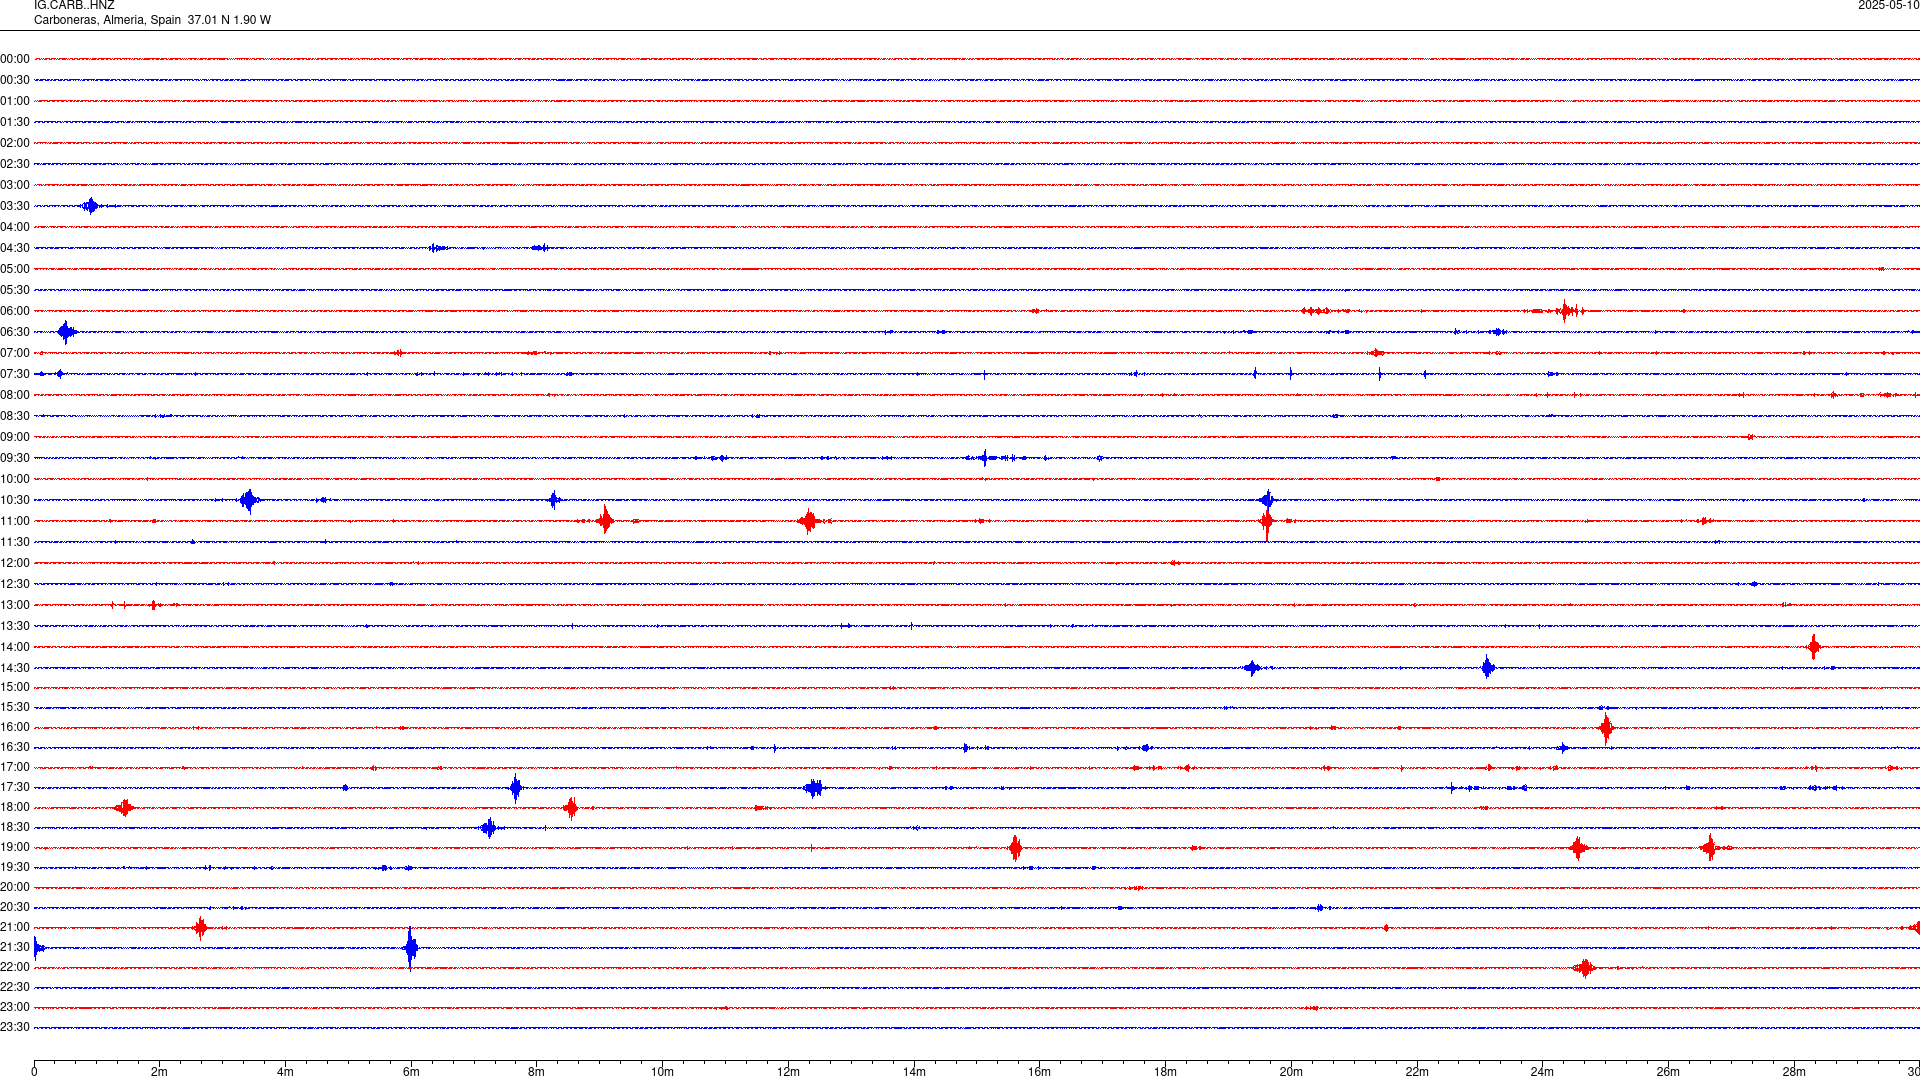Click the event near 28m on 14:00 trace
Image resolution: width=1920 pixels, height=1080 pixels.
tap(1814, 647)
